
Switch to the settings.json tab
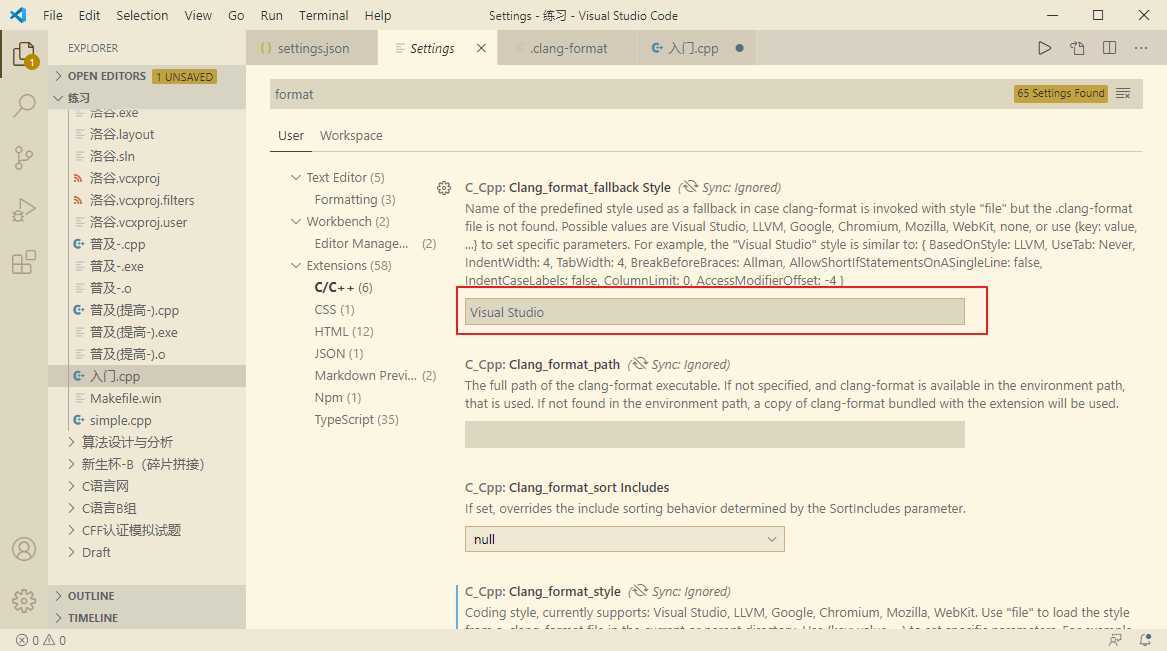point(312,48)
